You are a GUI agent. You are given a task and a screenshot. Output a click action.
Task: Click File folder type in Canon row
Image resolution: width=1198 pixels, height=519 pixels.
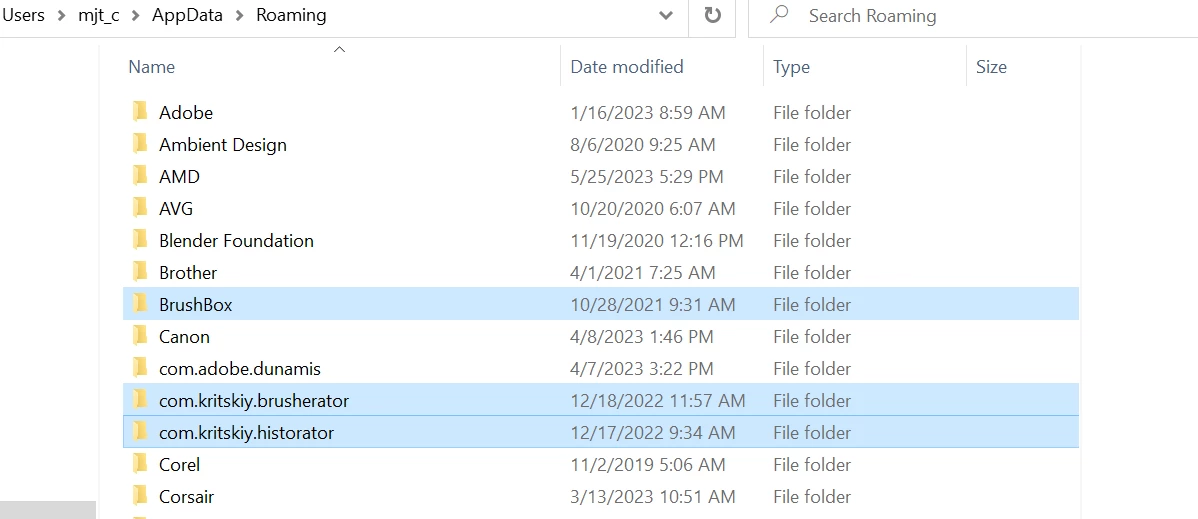click(x=812, y=336)
